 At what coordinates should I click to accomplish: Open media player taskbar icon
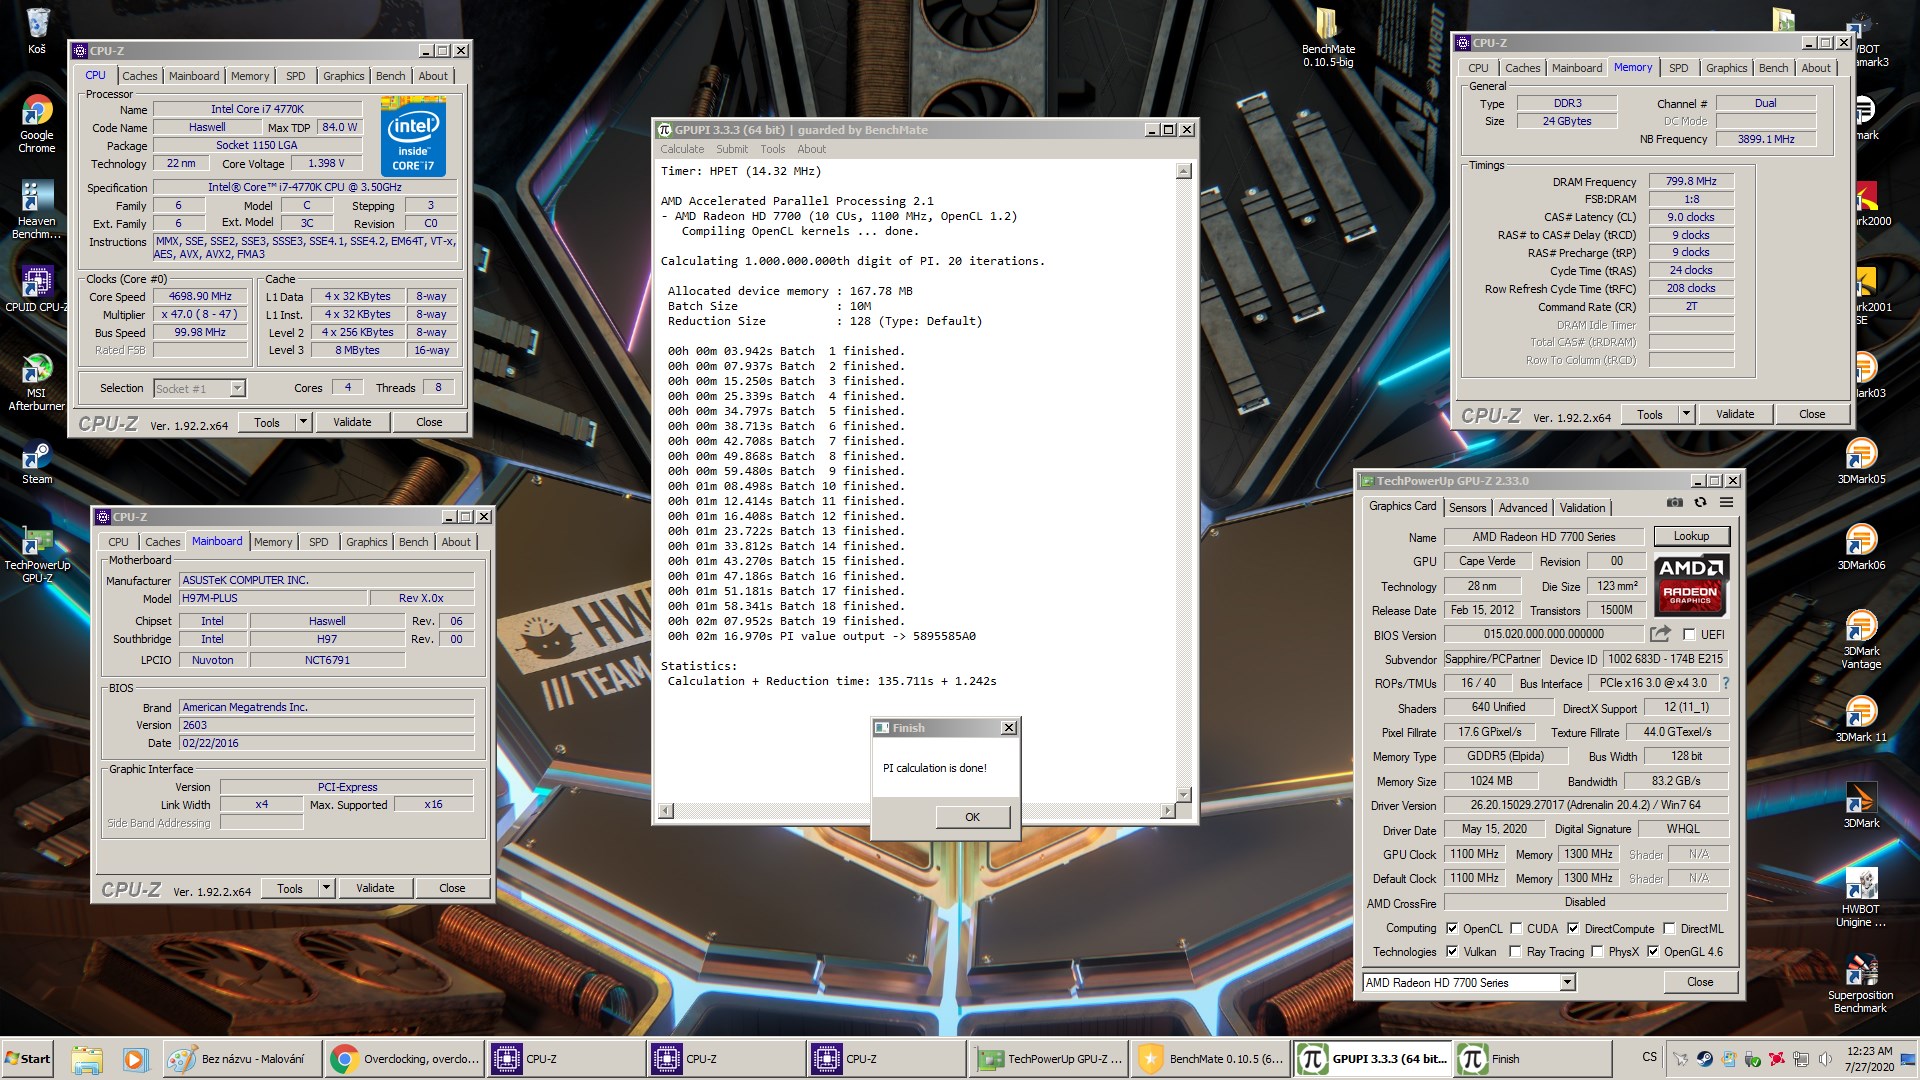point(135,1059)
